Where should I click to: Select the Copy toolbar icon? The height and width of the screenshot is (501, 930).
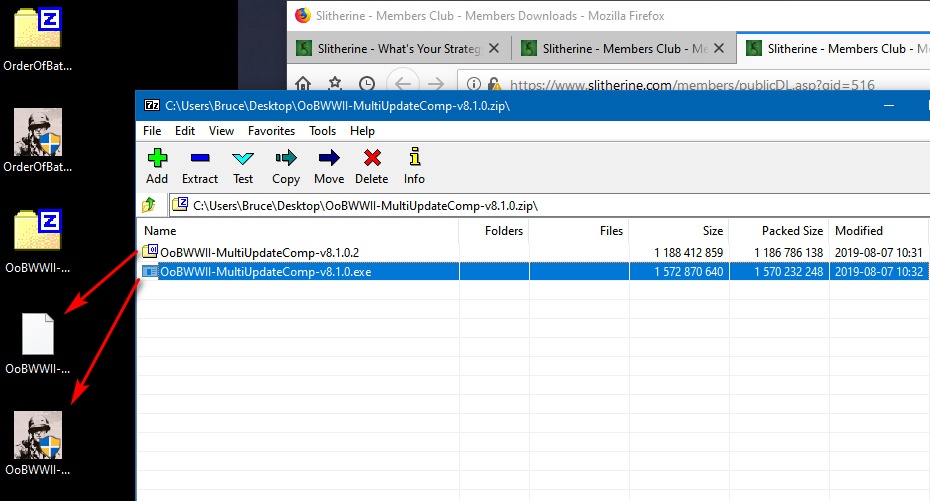tap(286, 165)
